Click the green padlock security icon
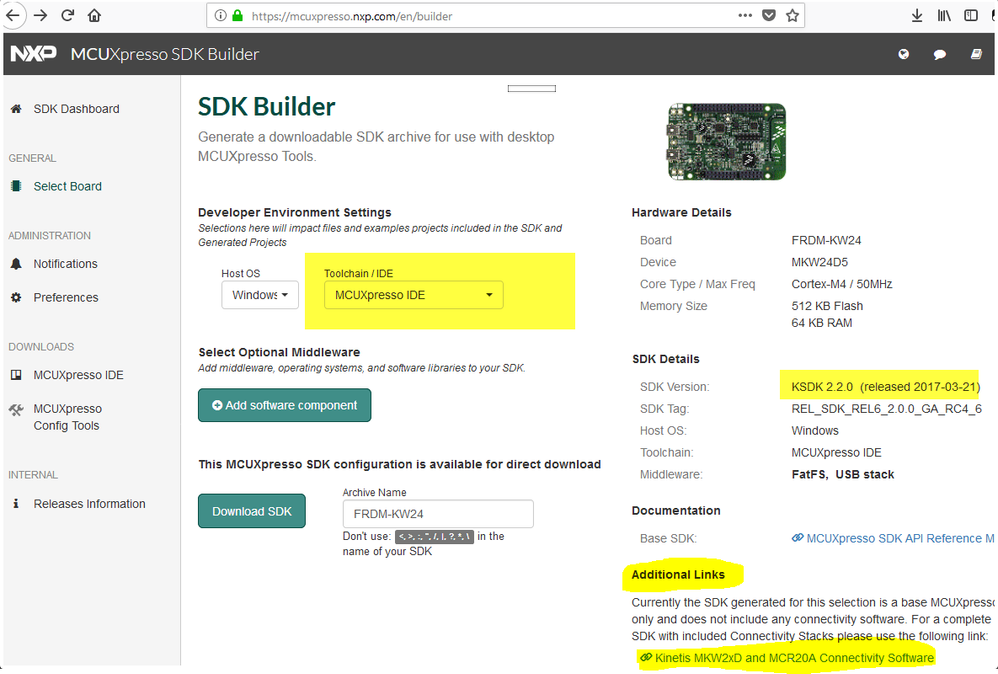The width and height of the screenshot is (998, 674). coord(237,16)
